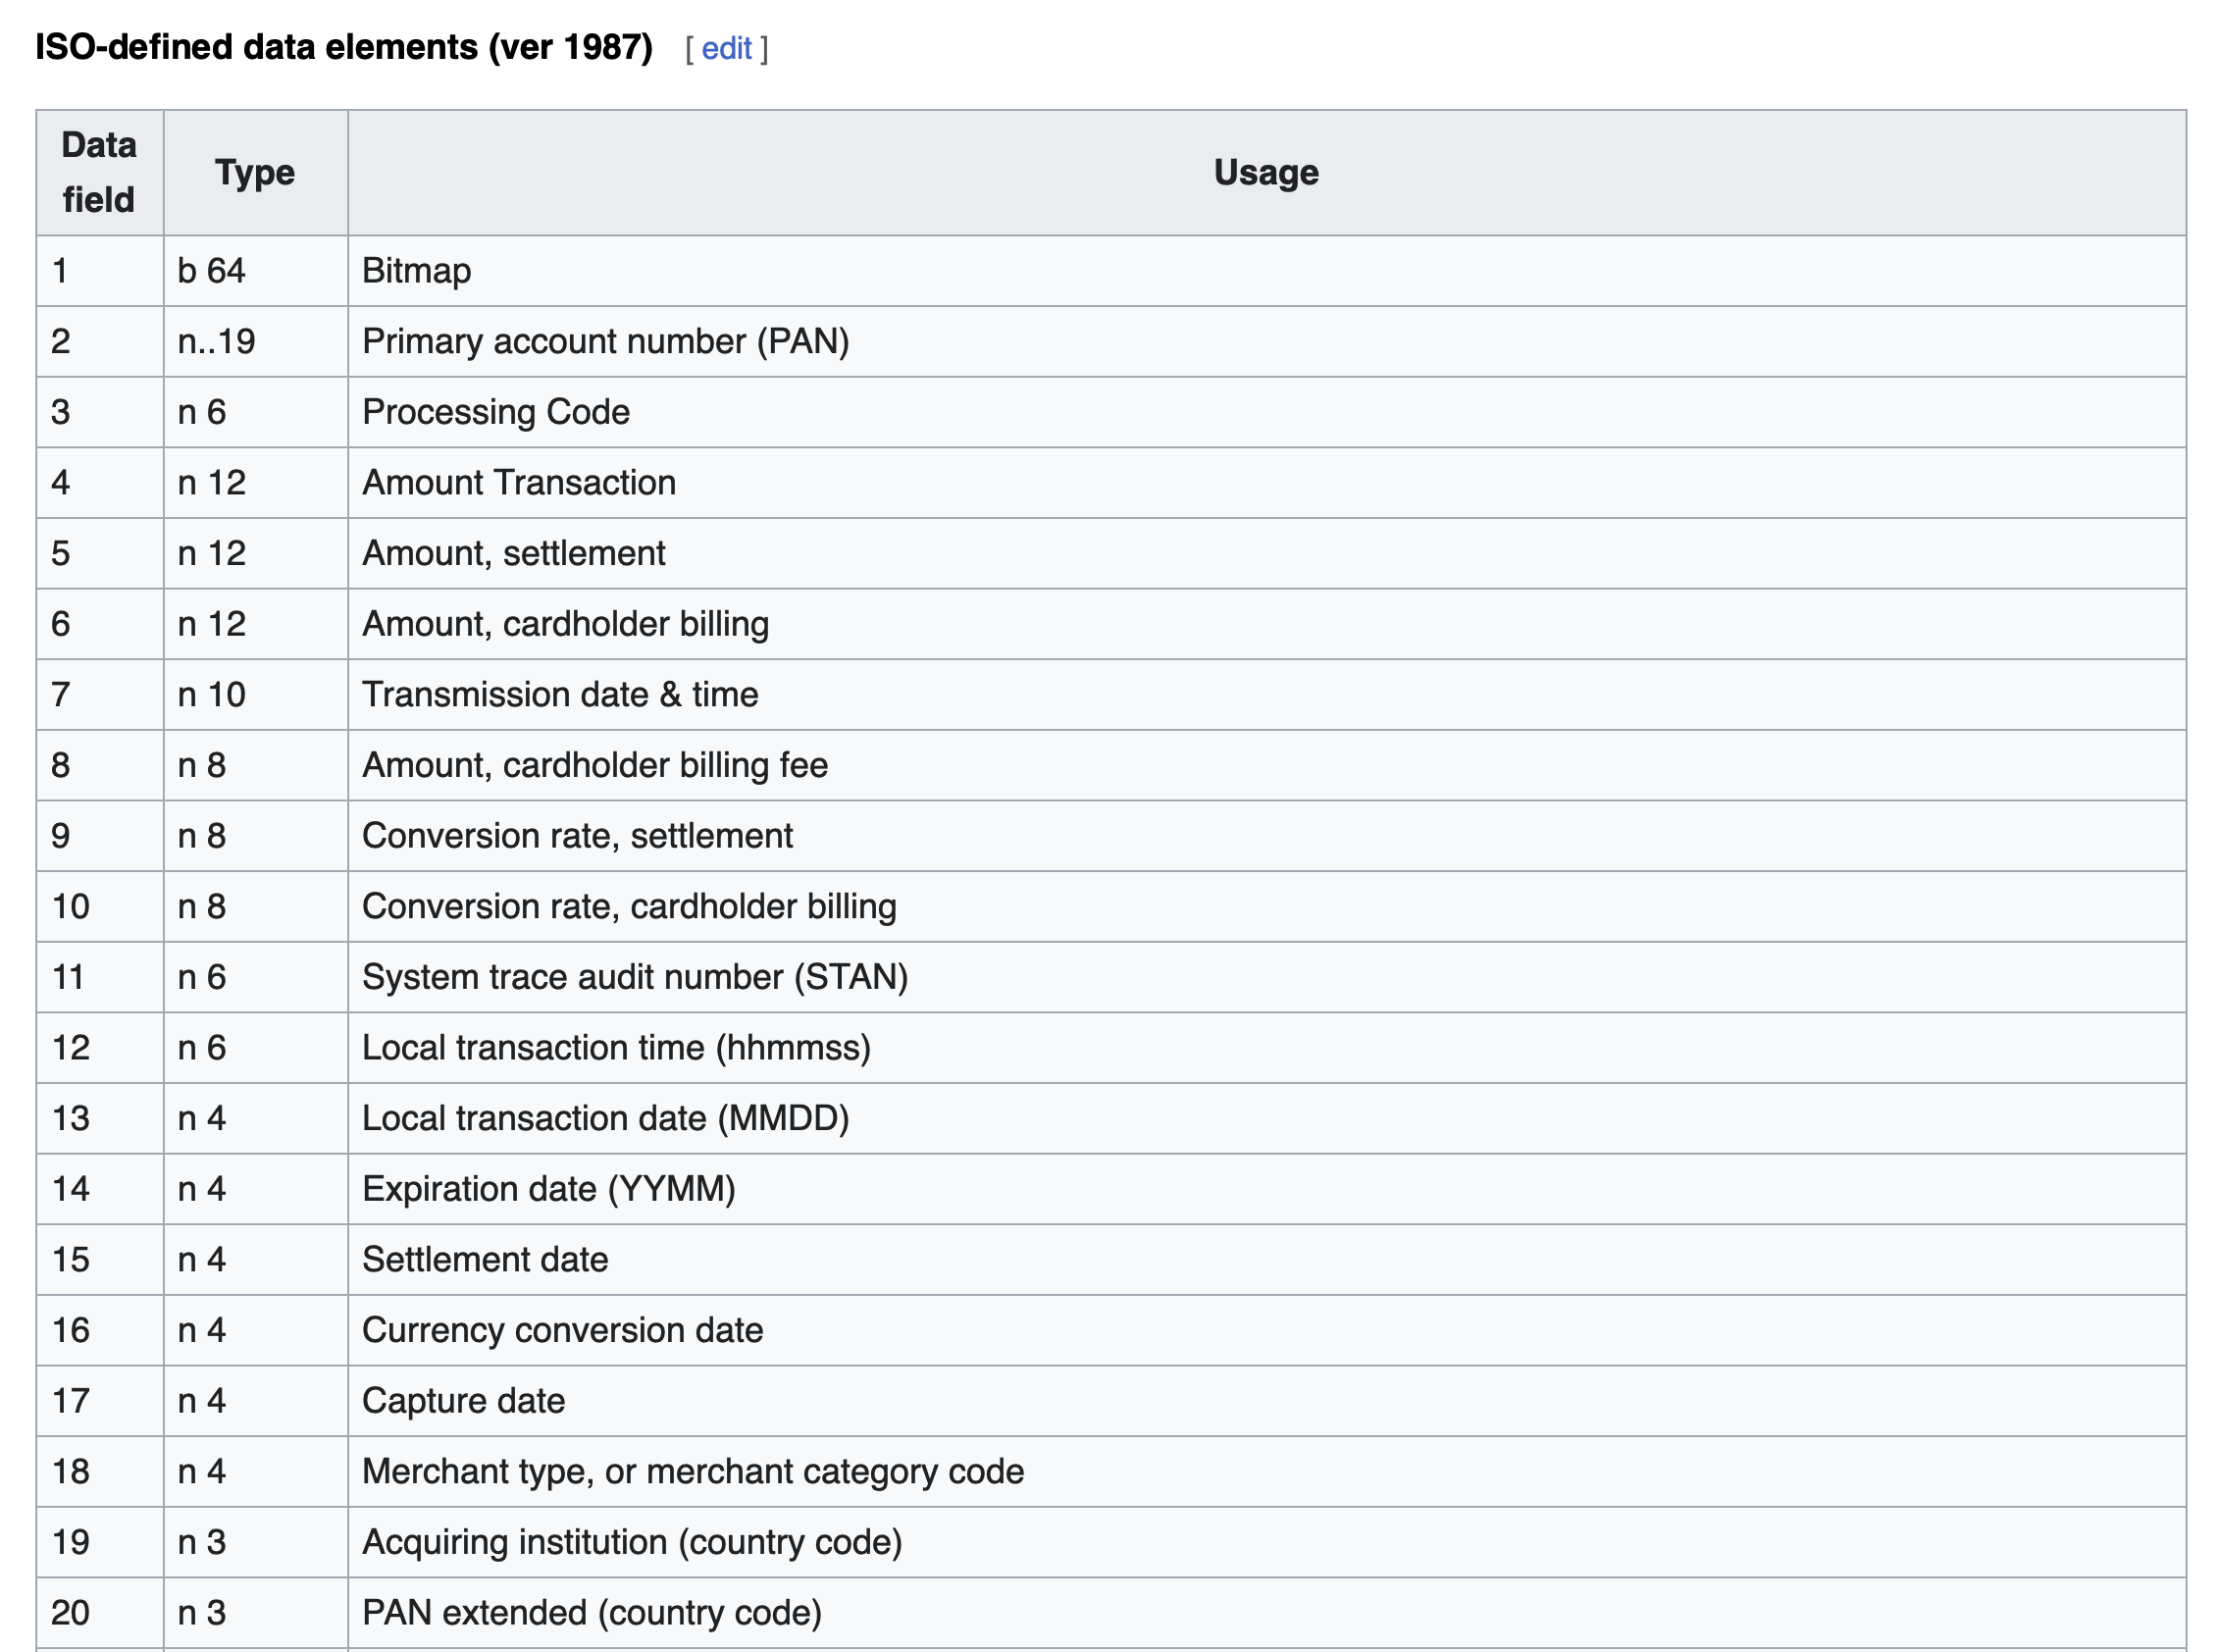This screenshot has width=2217, height=1652.
Task: Click the 'n..19' type cell
Action: tap(216, 341)
